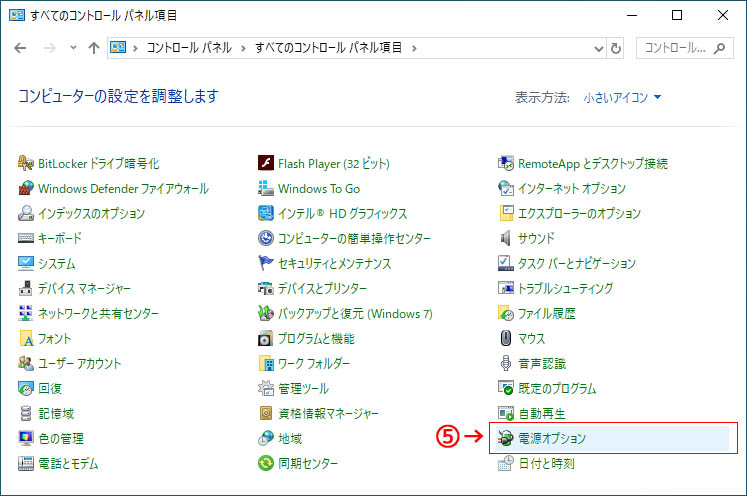Click the デバイスとプリンター icon
747x496 pixels.
pyautogui.click(x=266, y=288)
